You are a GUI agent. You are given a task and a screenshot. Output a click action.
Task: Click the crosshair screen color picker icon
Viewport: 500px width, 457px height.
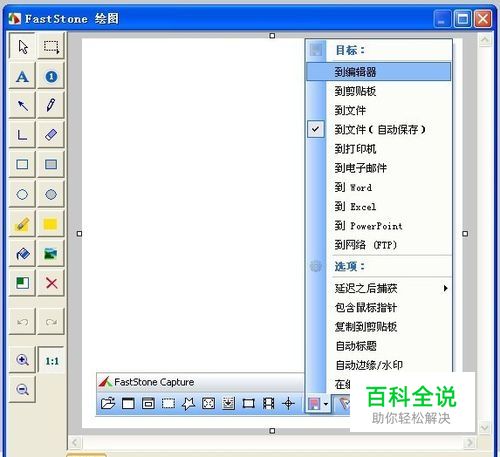(x=288, y=403)
